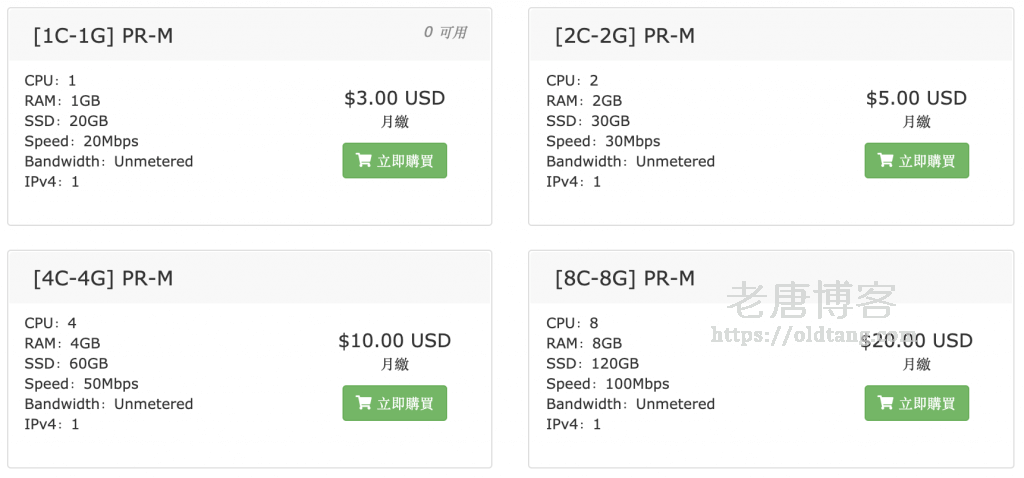
Task: Click the 老唐博客 watermark text
Action: (x=811, y=301)
